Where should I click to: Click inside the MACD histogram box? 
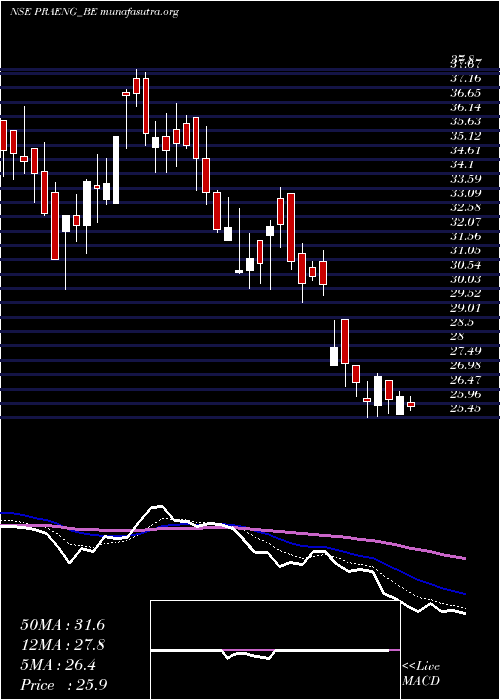pos(275,650)
